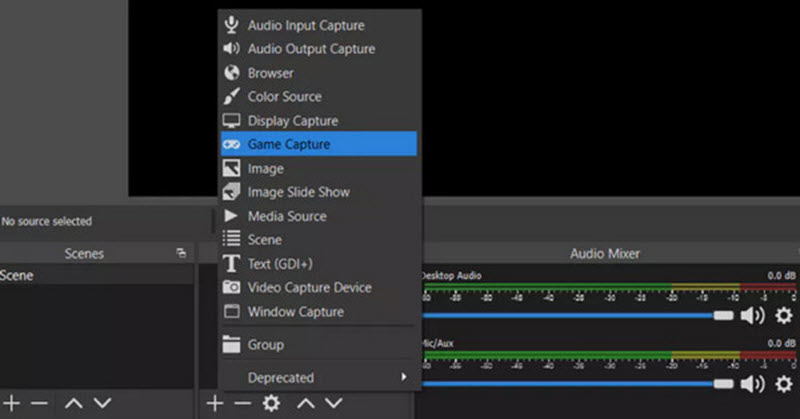
Task: Choose Audio Input Capture from the menu
Action: (319, 25)
